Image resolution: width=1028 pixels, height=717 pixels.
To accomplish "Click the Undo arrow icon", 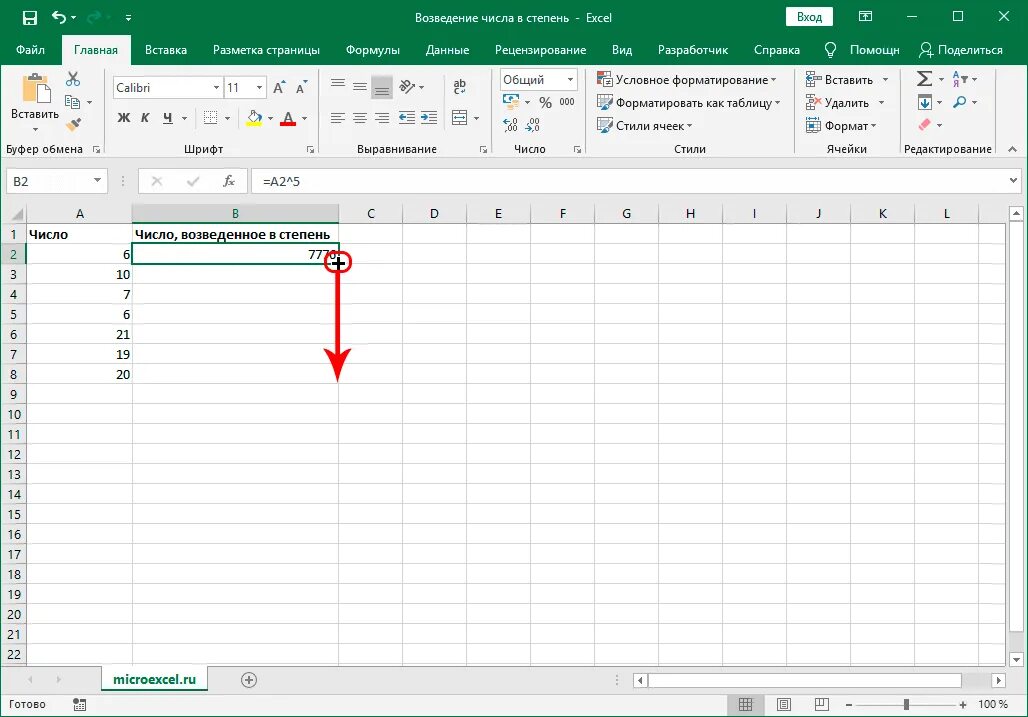I will (59, 17).
